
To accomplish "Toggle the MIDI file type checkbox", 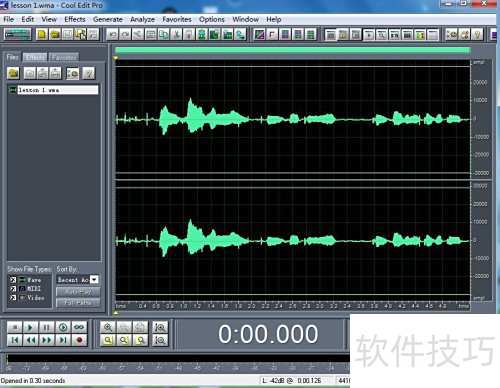I will [13, 289].
